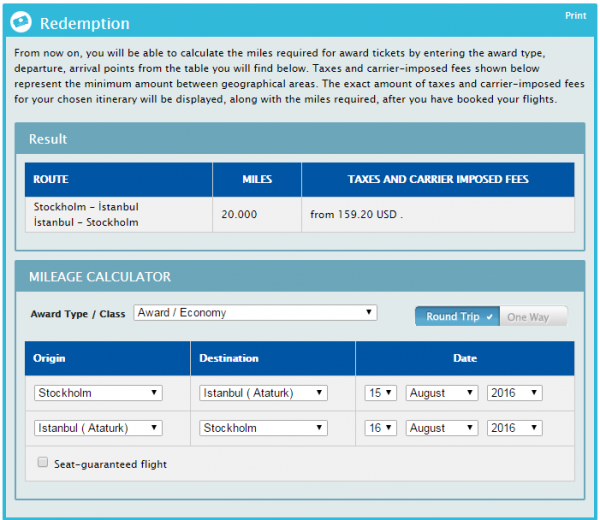The width and height of the screenshot is (600, 520).
Task: Click the MILES column header in Result table
Action: pos(257,180)
